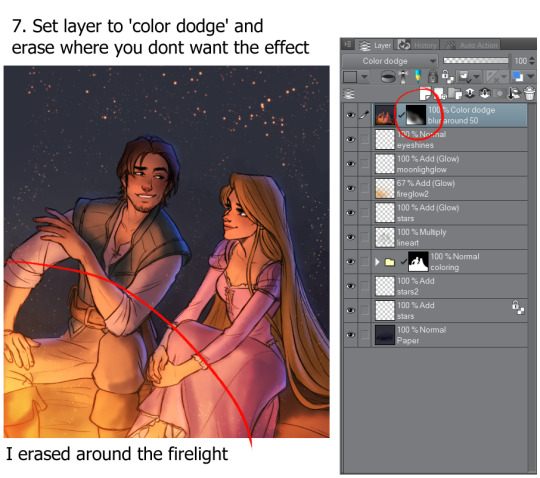Open the ruler showing-area dropdown arrow
Screen dimensions: 540x478
coord(504,76)
